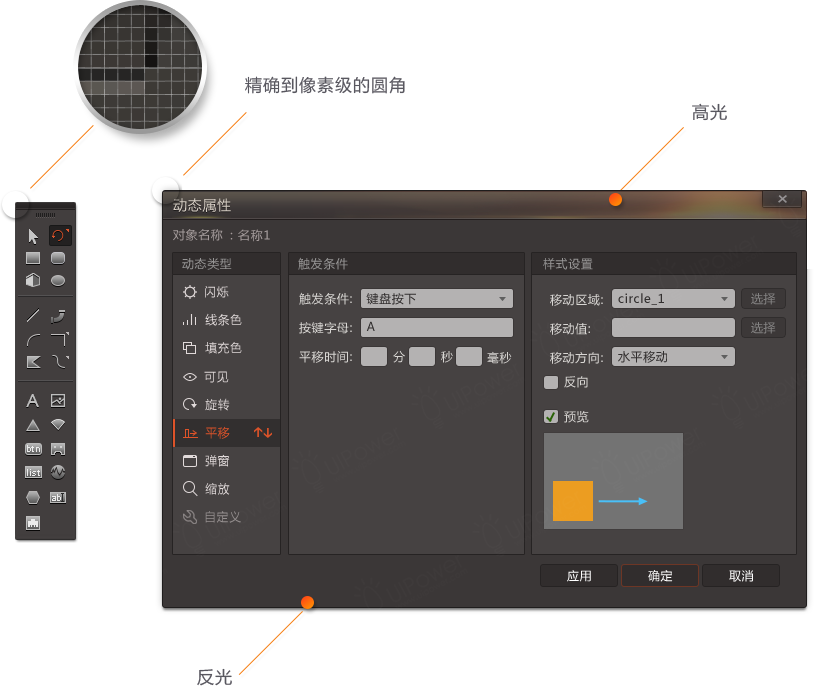This screenshot has width=814, height=686.
Task: Select the network port widget tool
Action: coord(33,523)
